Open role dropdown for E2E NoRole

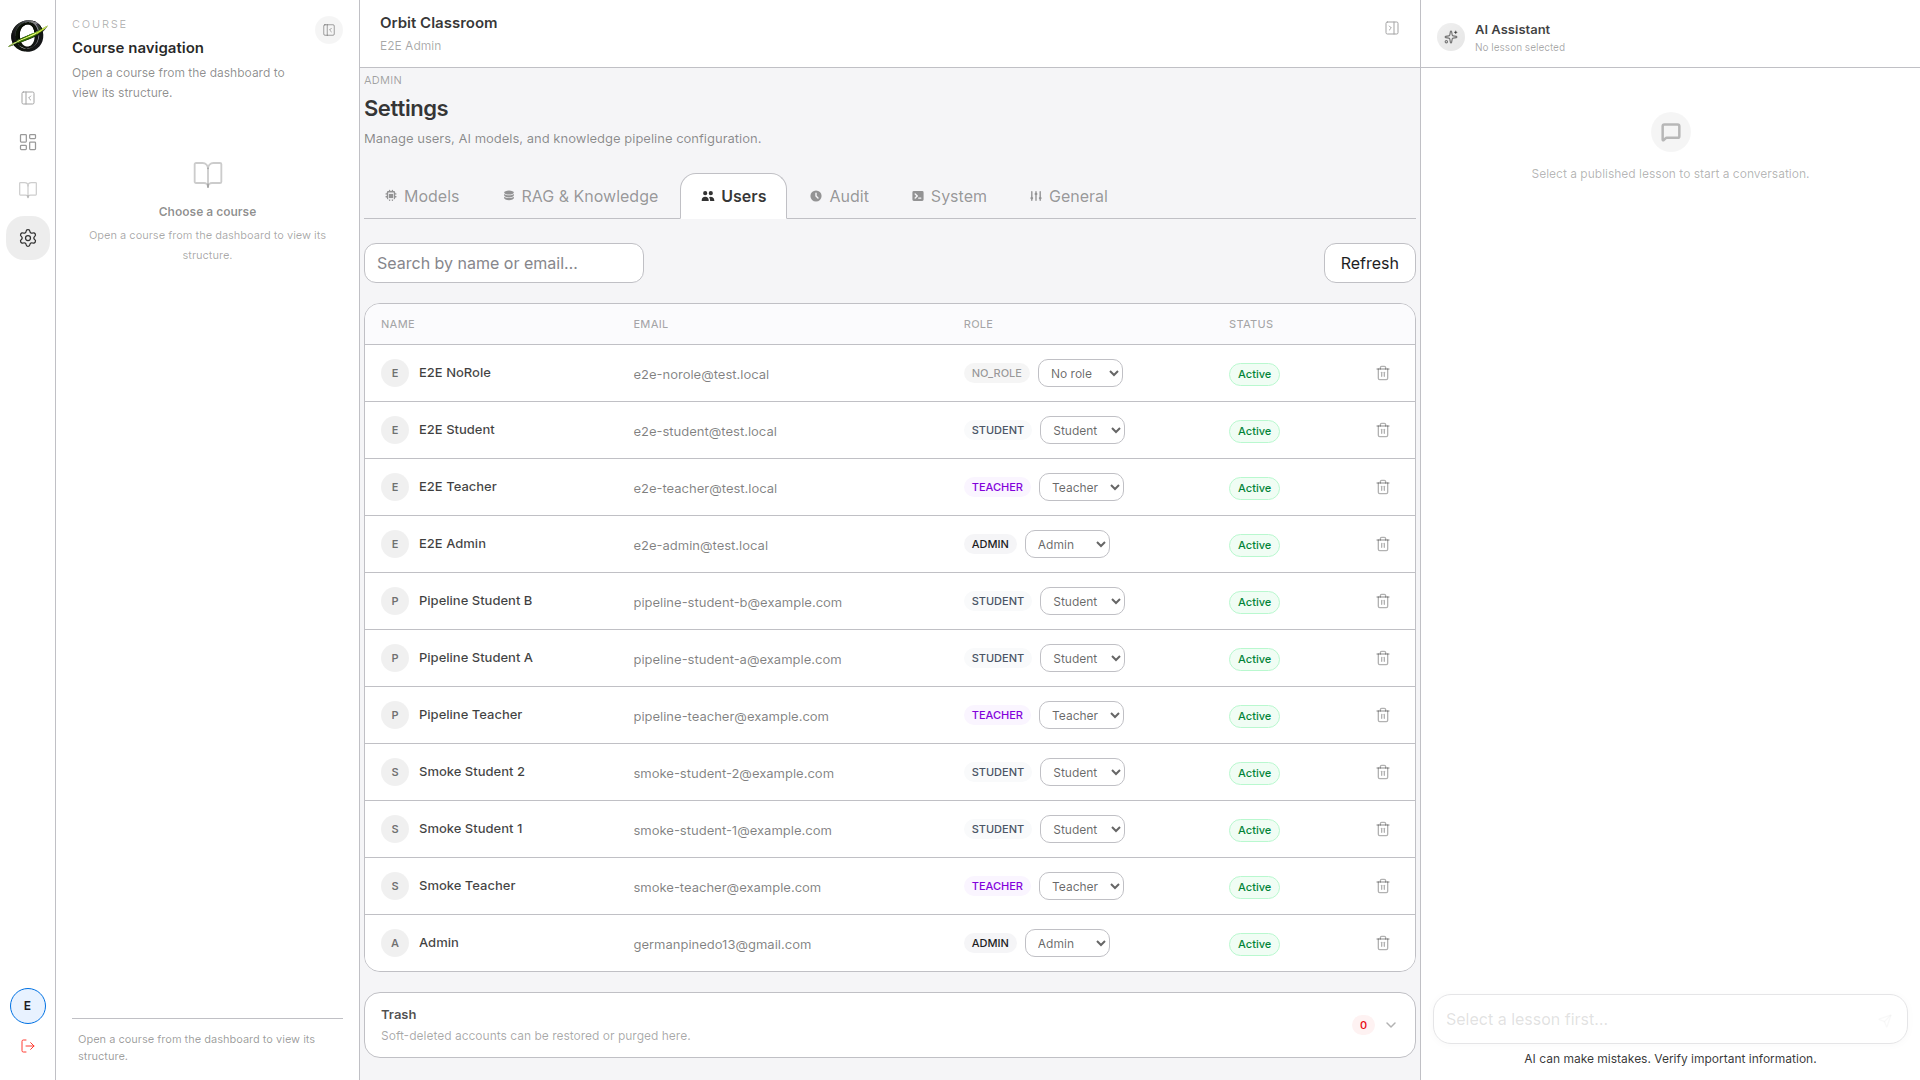pyautogui.click(x=1080, y=373)
